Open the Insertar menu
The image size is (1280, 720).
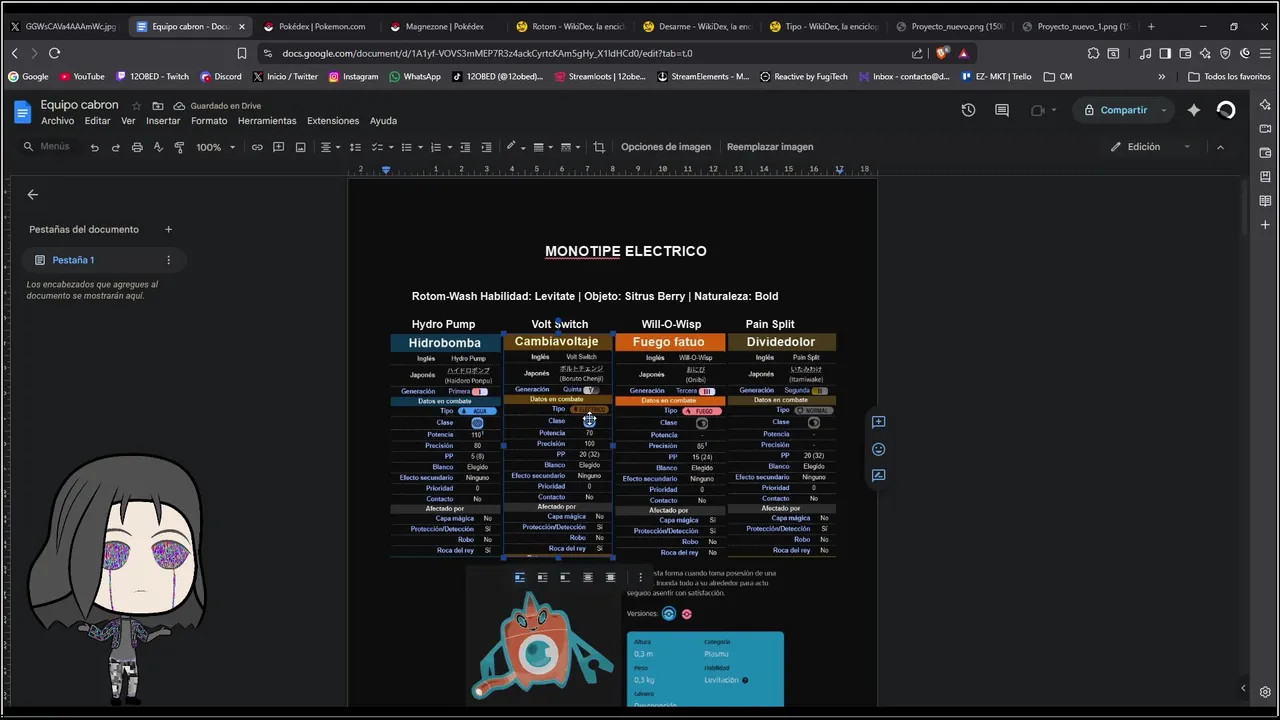click(x=163, y=121)
